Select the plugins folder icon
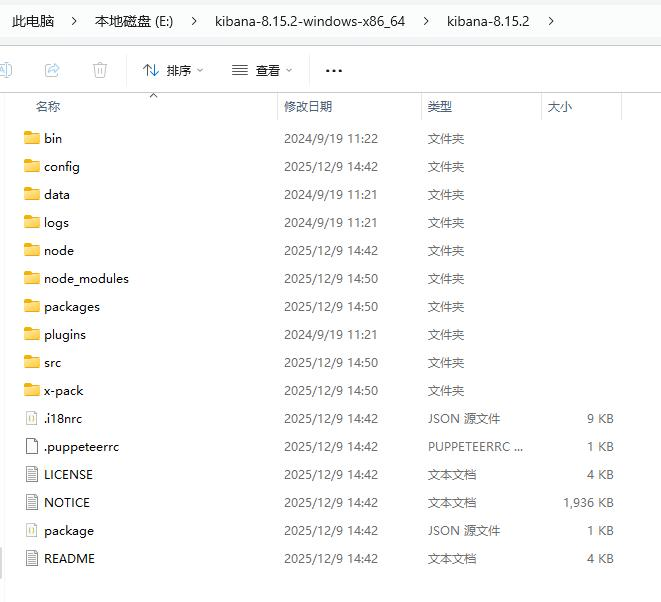 [x=32, y=334]
